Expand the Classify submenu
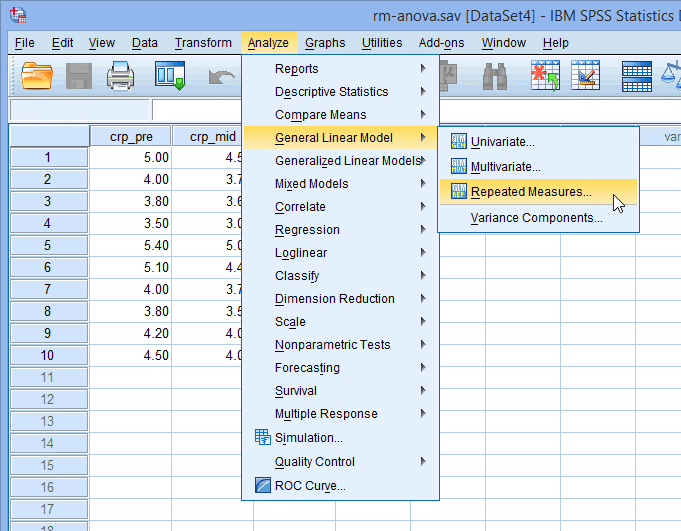This screenshot has width=681, height=531. [x=340, y=276]
